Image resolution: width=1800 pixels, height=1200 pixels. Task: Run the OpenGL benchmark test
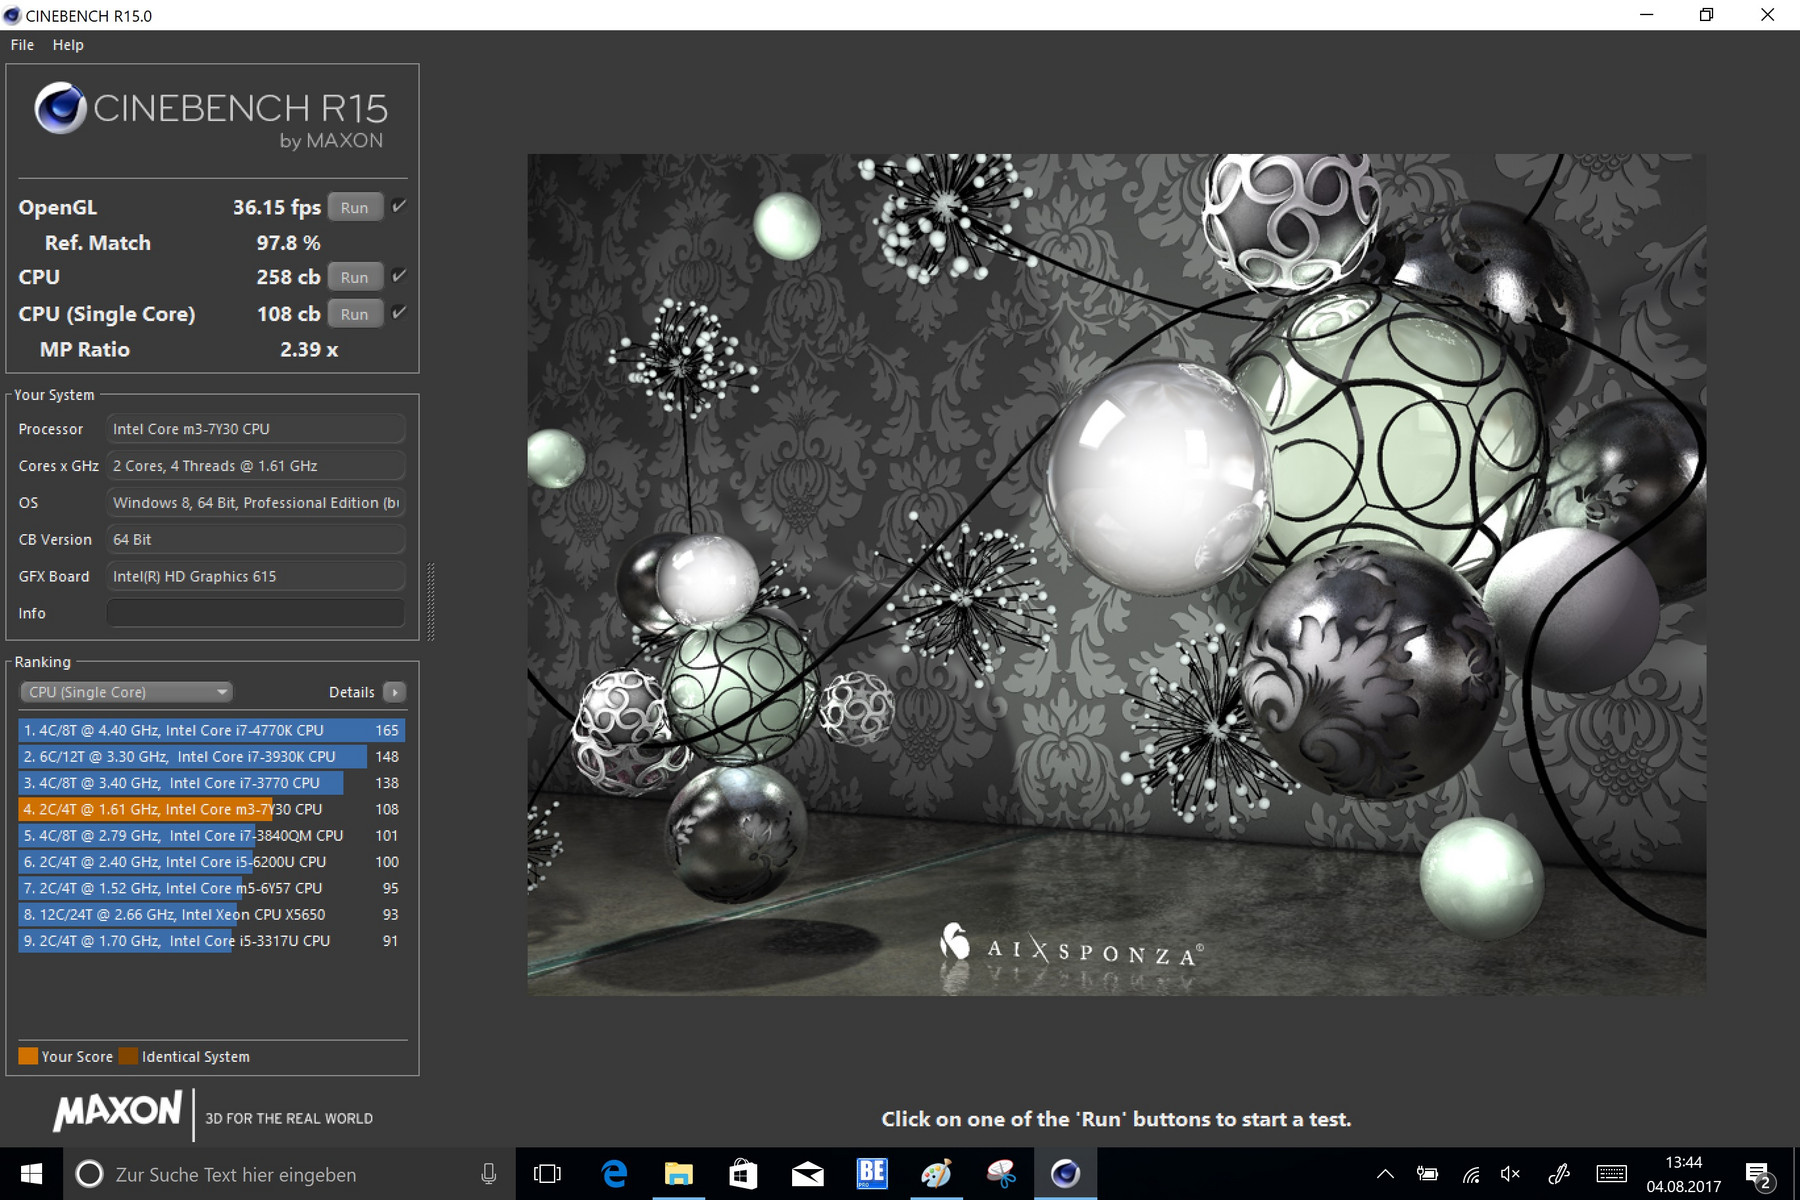coord(355,208)
